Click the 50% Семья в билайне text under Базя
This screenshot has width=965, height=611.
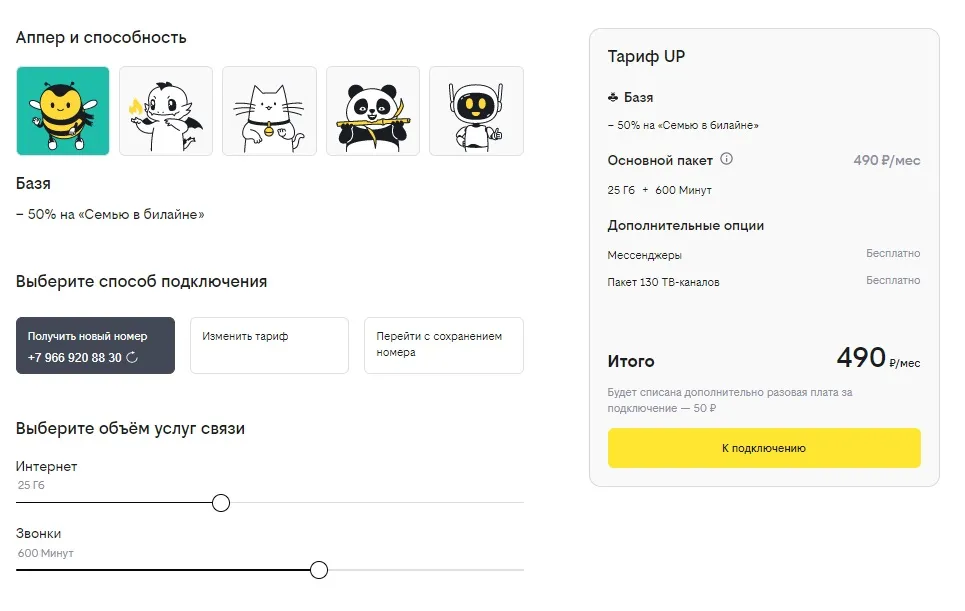110,214
